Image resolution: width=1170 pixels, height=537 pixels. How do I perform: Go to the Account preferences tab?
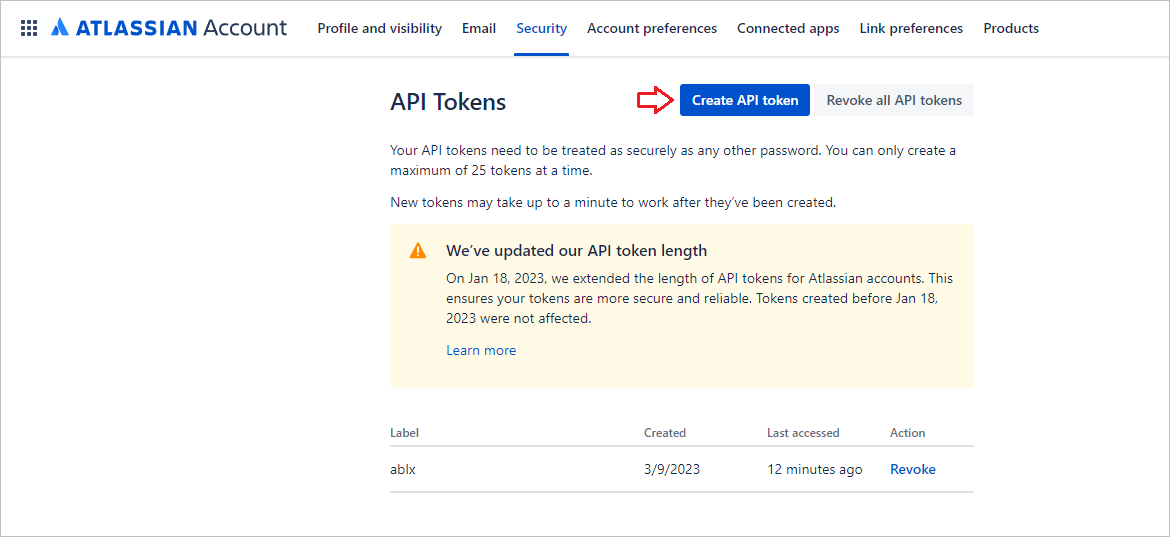pyautogui.click(x=652, y=28)
